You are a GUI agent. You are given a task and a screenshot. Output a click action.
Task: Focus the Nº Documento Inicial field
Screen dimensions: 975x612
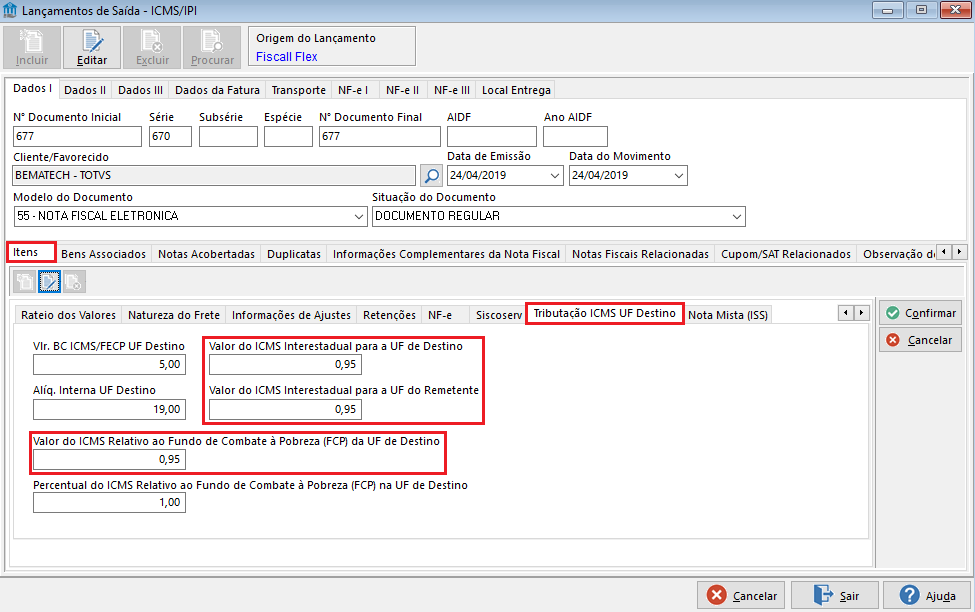point(77,136)
